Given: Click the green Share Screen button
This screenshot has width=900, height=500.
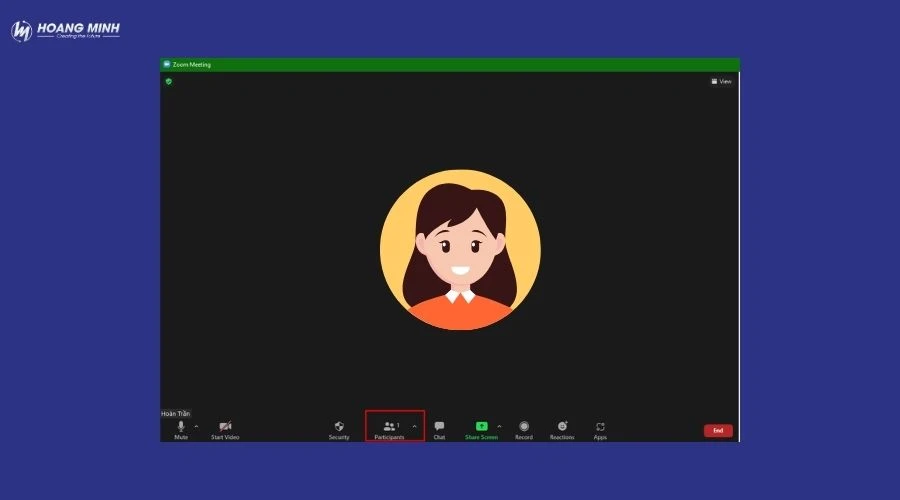Looking at the screenshot, I should point(481,430).
